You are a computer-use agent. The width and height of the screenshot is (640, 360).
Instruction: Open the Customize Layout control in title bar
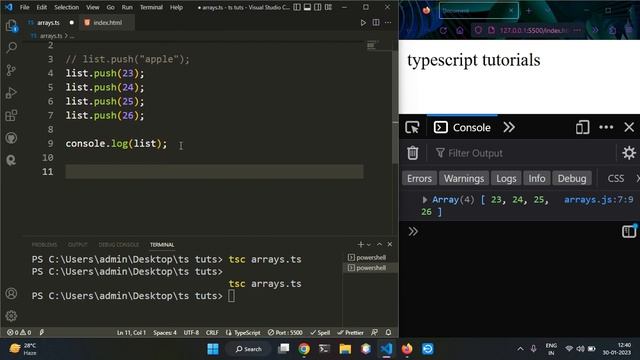328,7
